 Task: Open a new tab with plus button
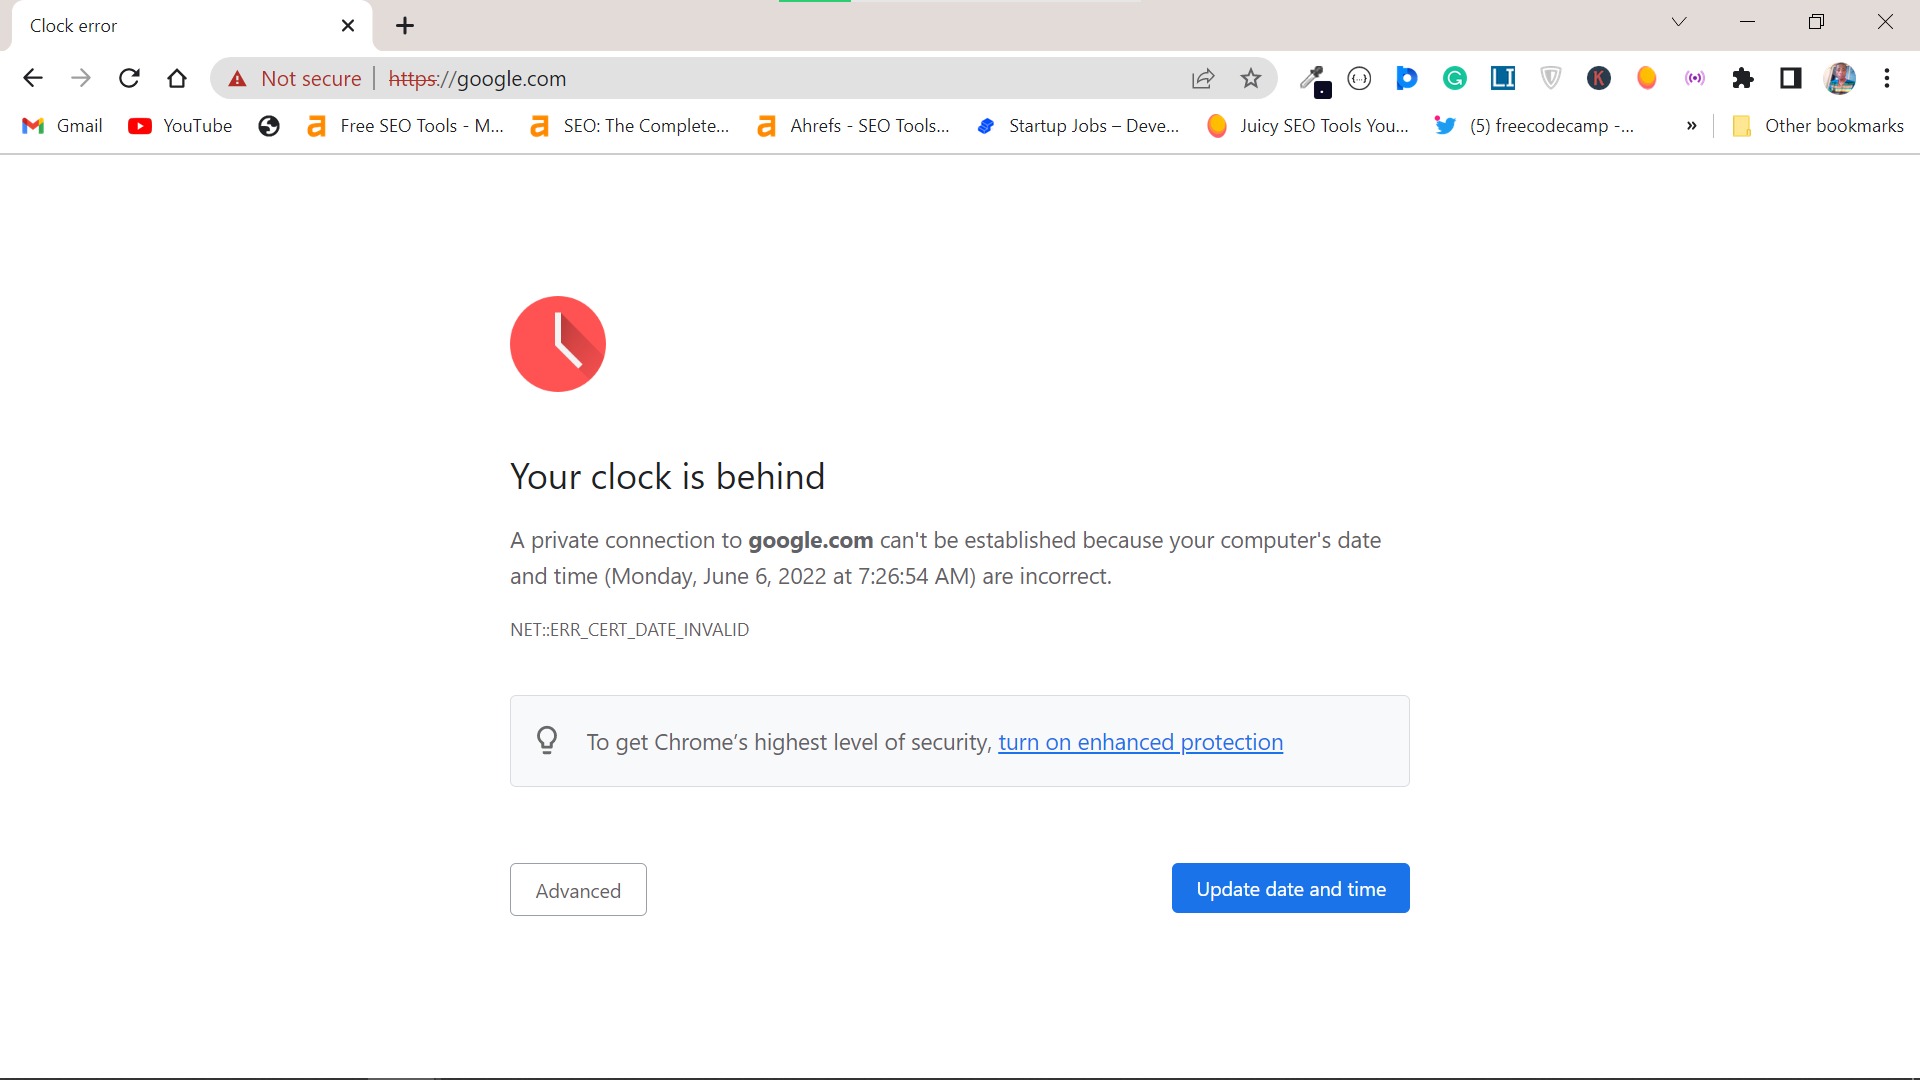pyautogui.click(x=405, y=26)
